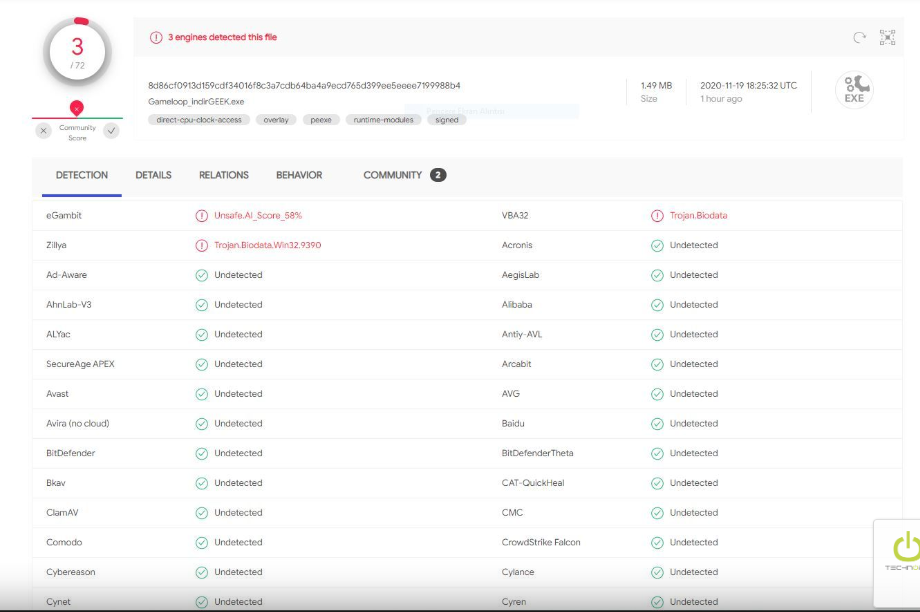Viewport: 920px width, 612px height.
Task: Click the AegisLab engine name
Action: 520,275
